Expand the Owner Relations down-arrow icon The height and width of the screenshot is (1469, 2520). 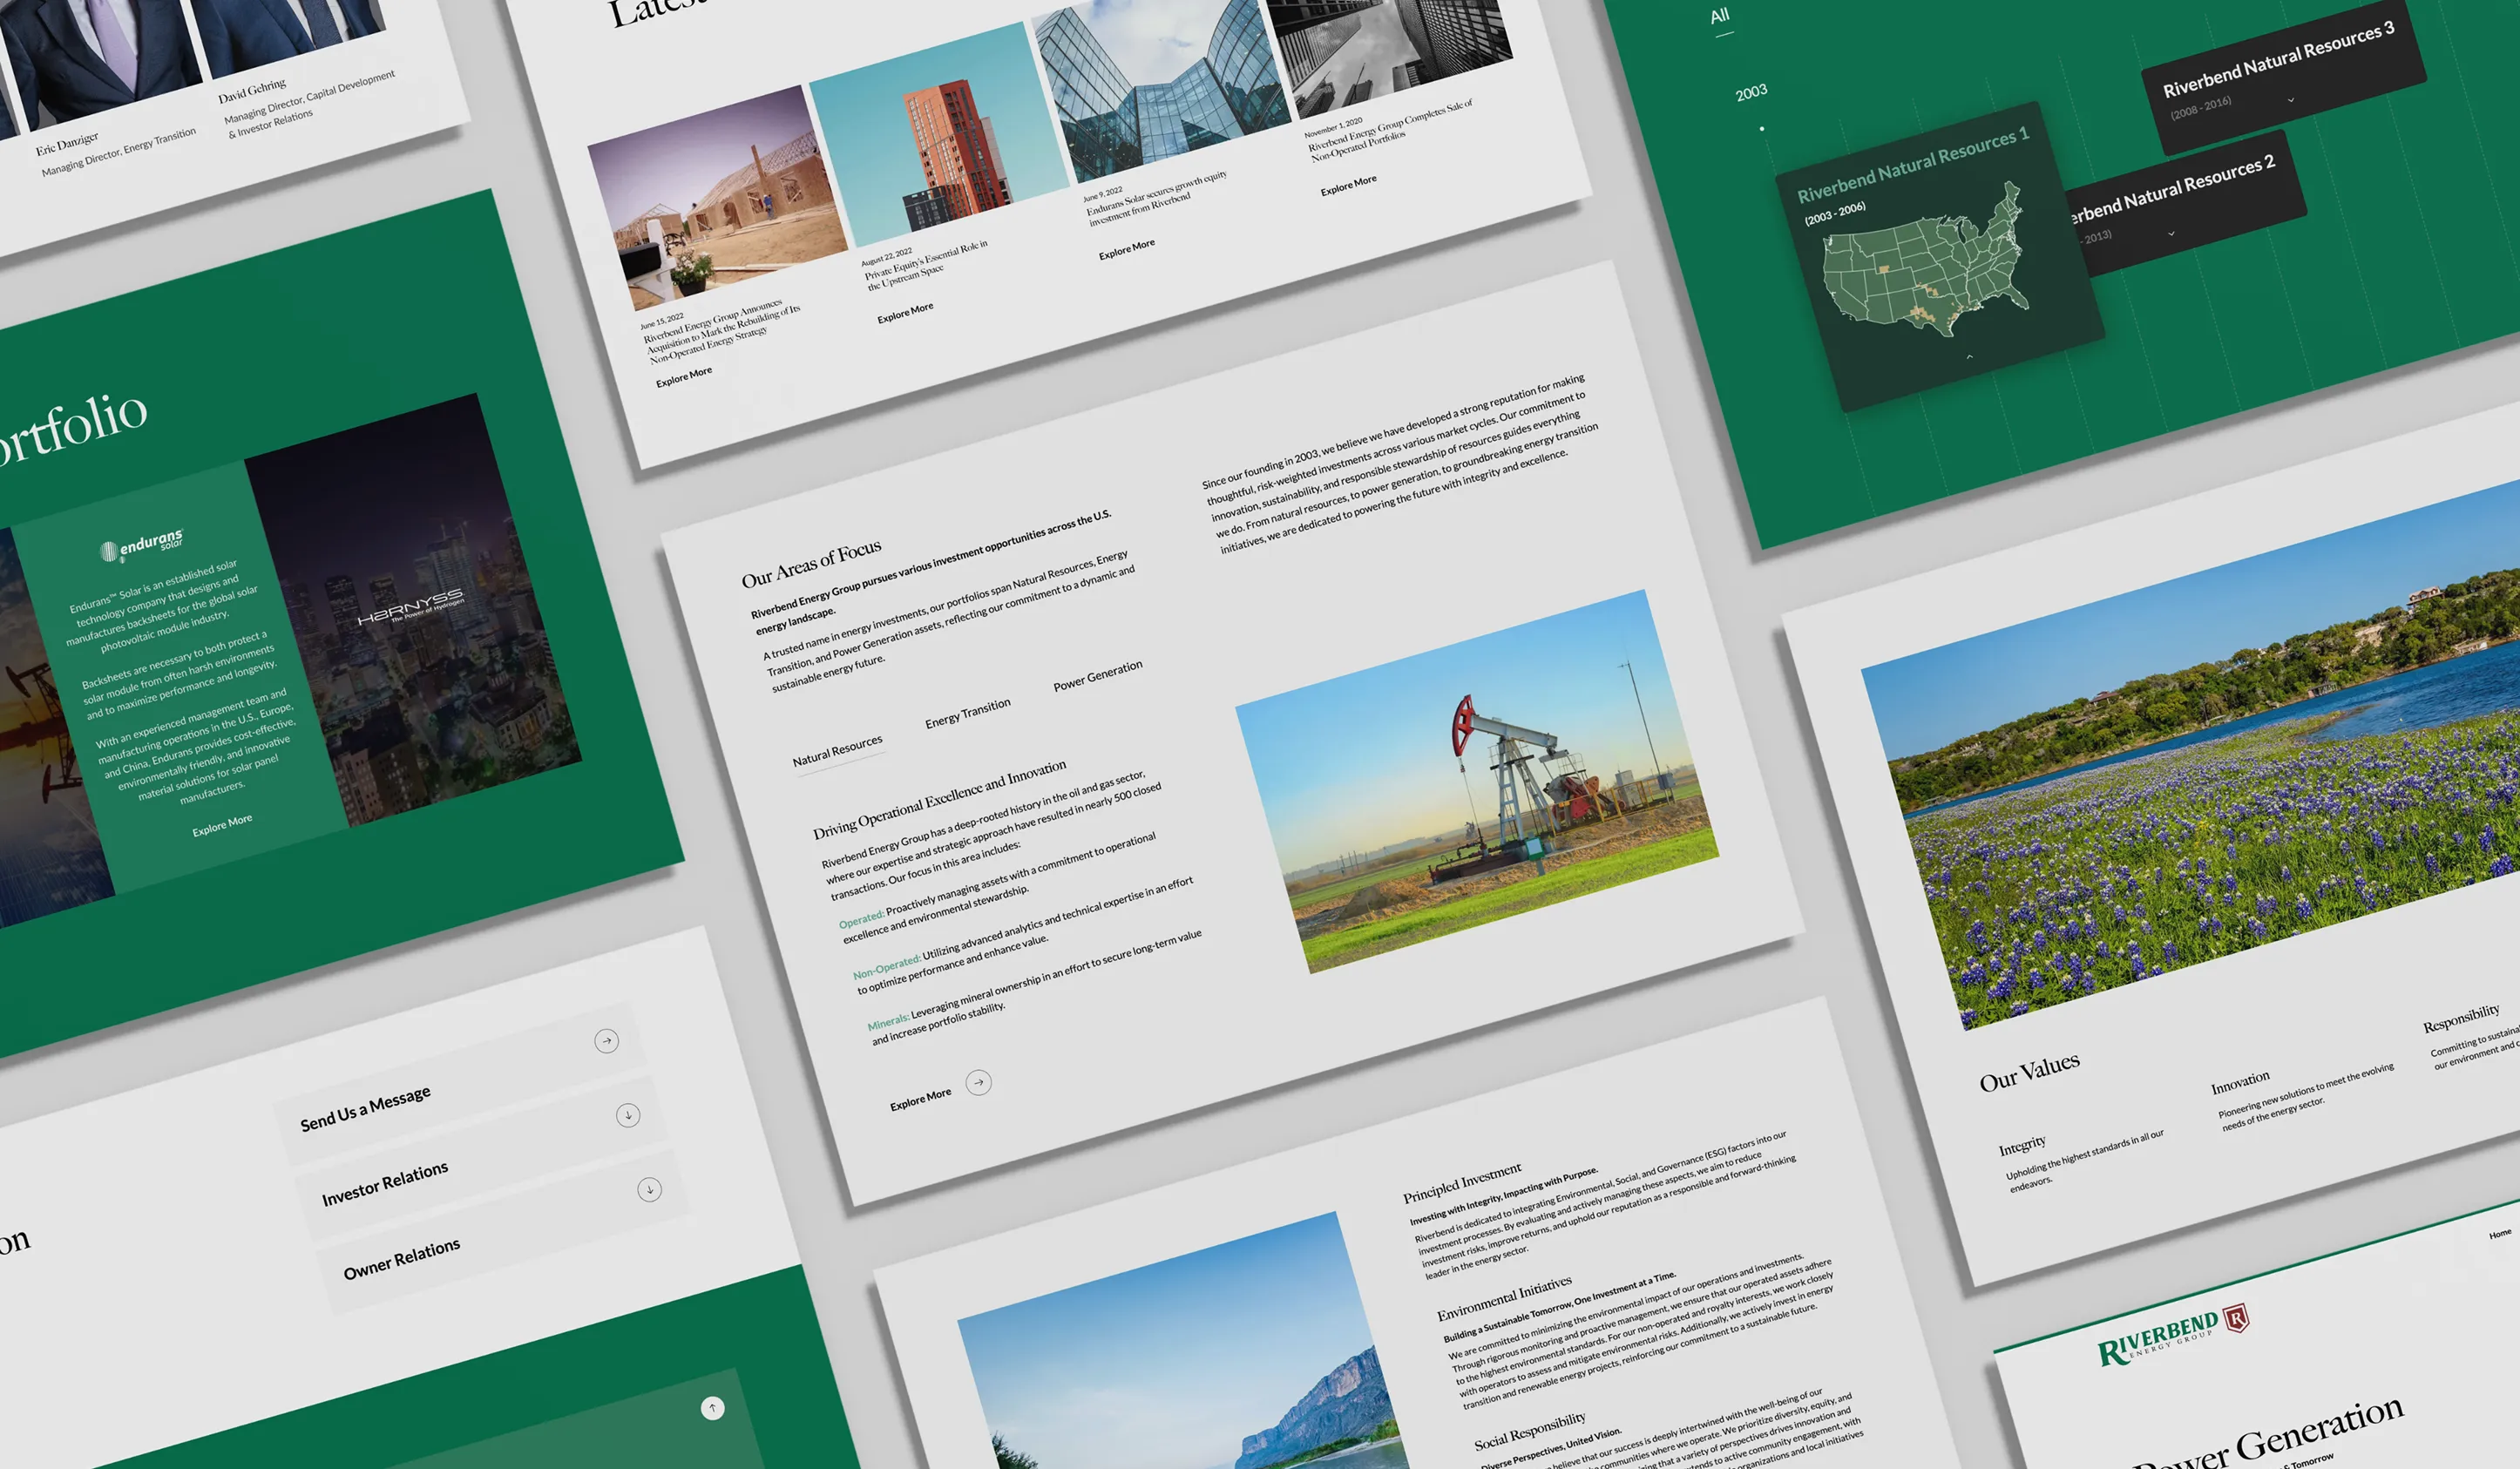(650, 1189)
